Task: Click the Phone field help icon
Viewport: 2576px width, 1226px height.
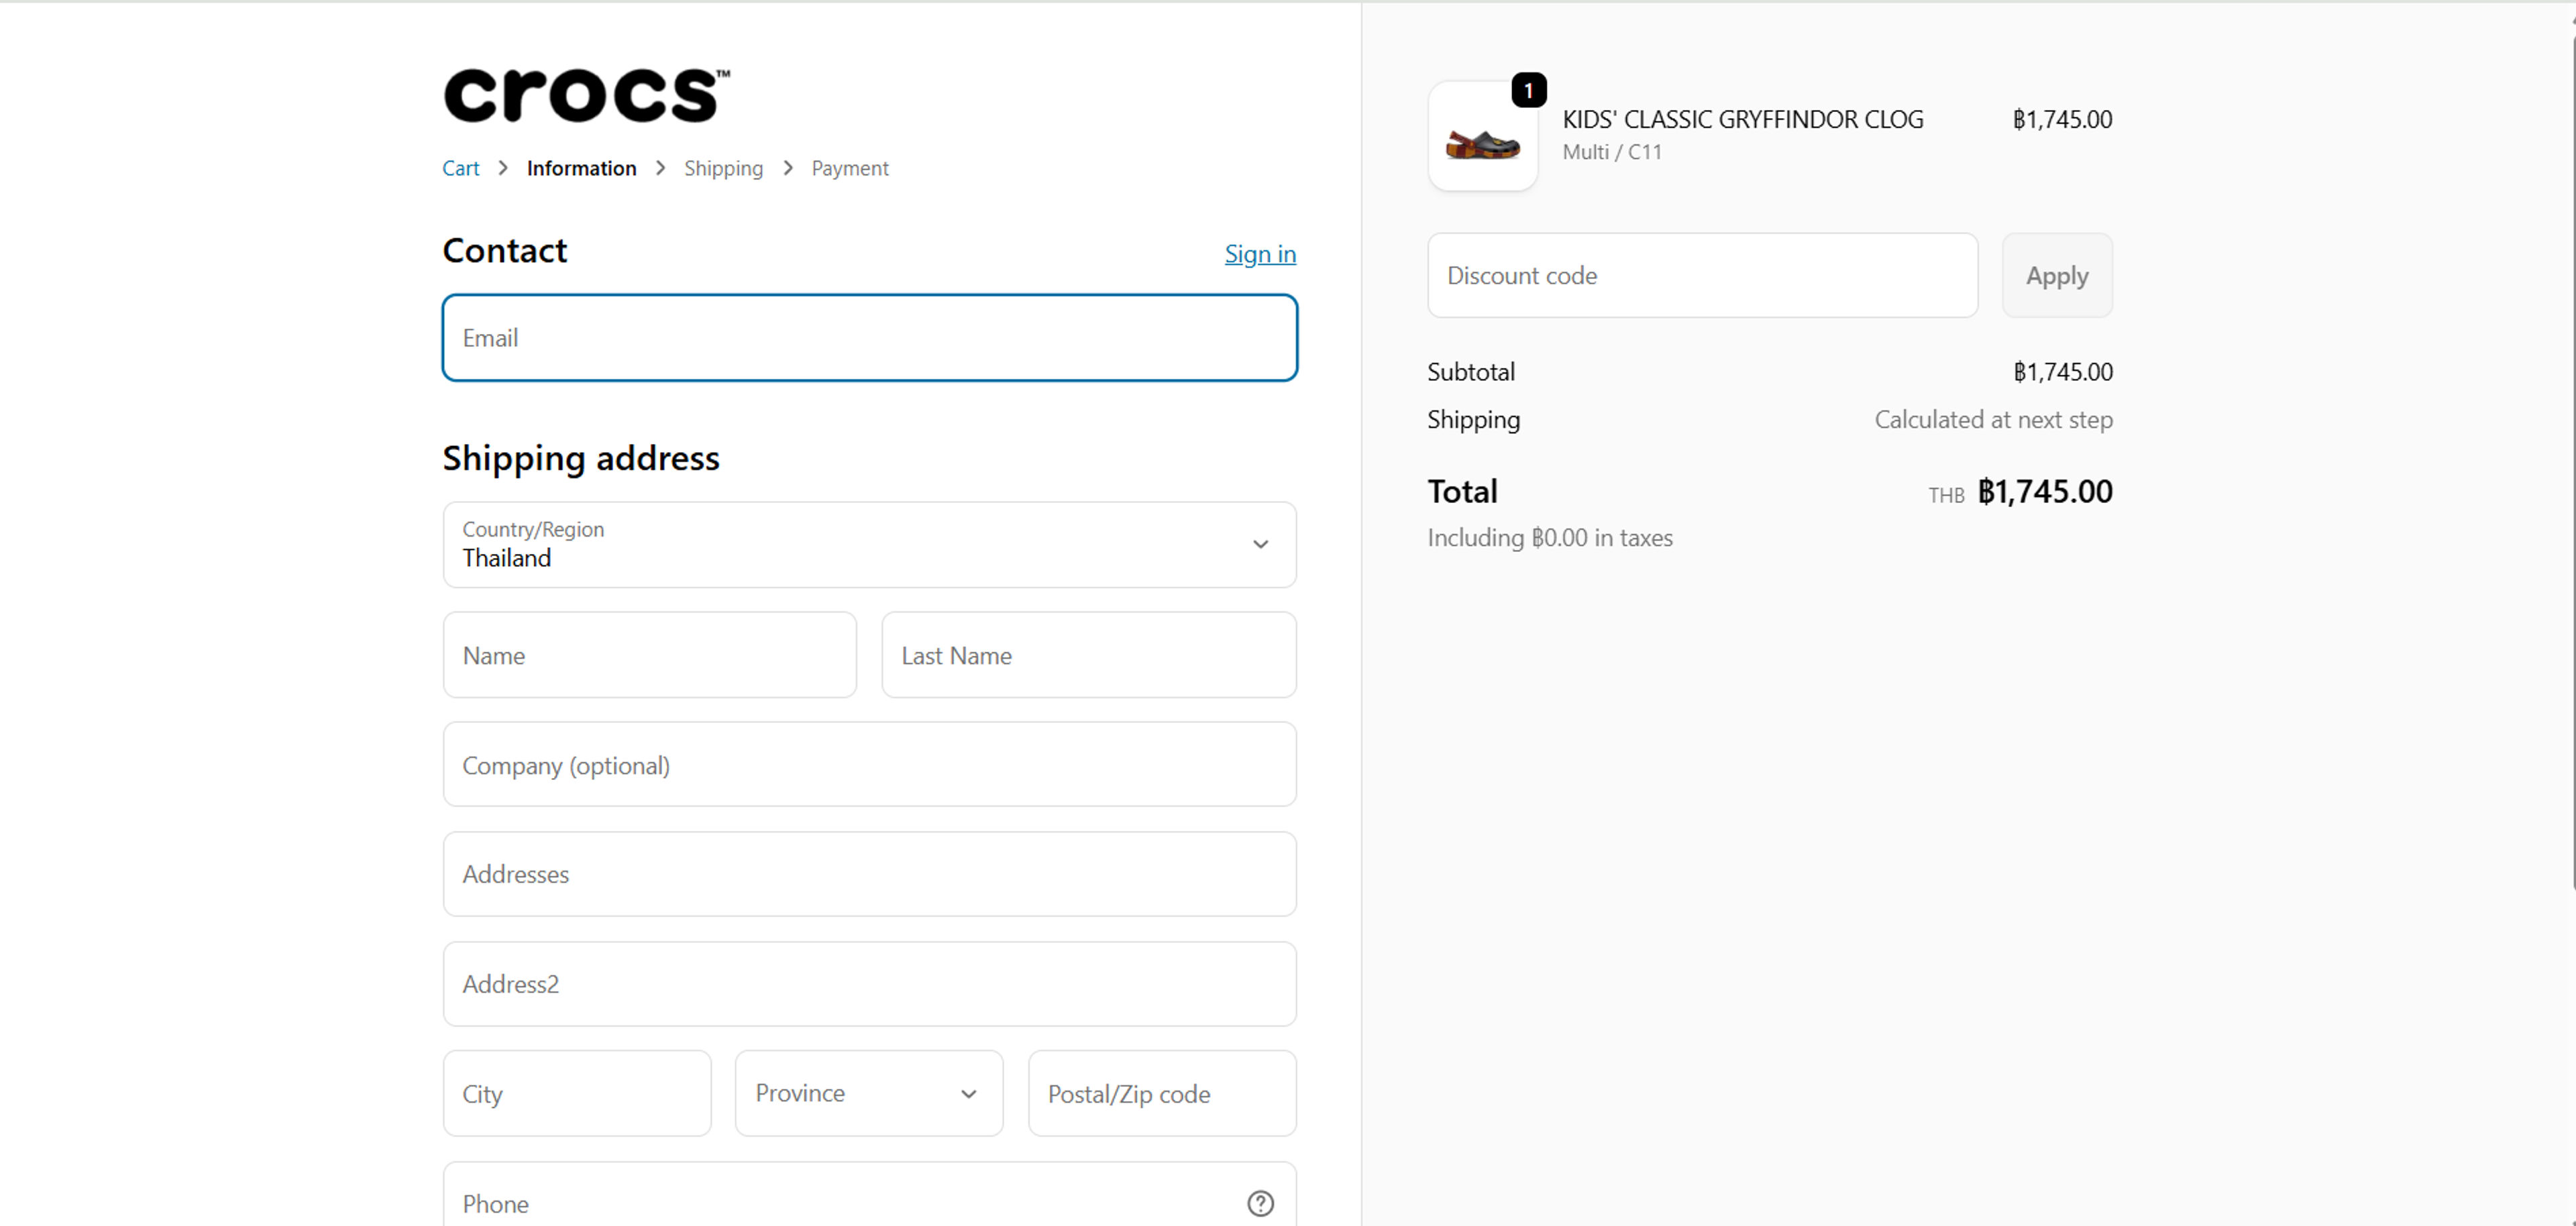Action: point(1260,1203)
